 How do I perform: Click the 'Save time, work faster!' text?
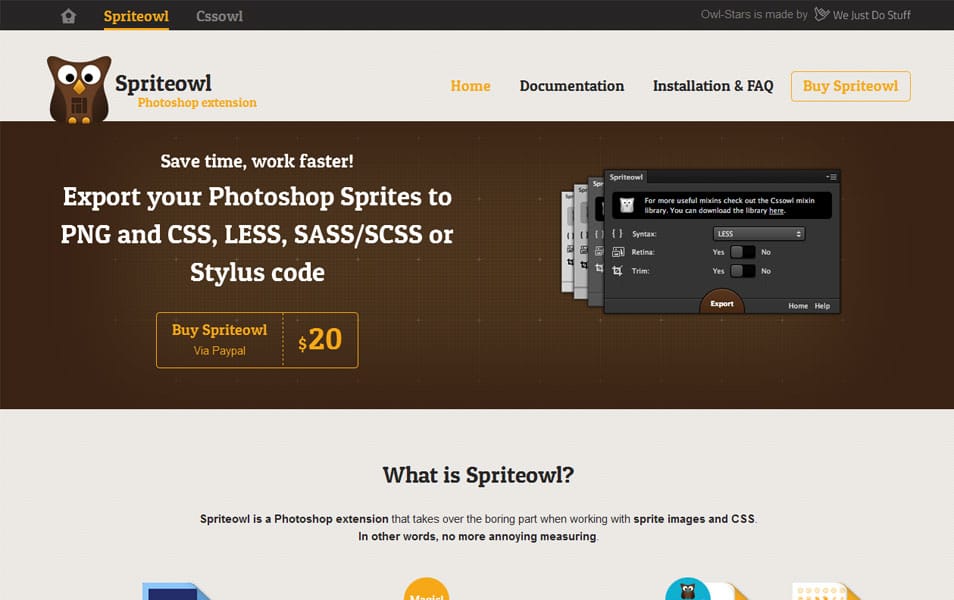(x=257, y=161)
